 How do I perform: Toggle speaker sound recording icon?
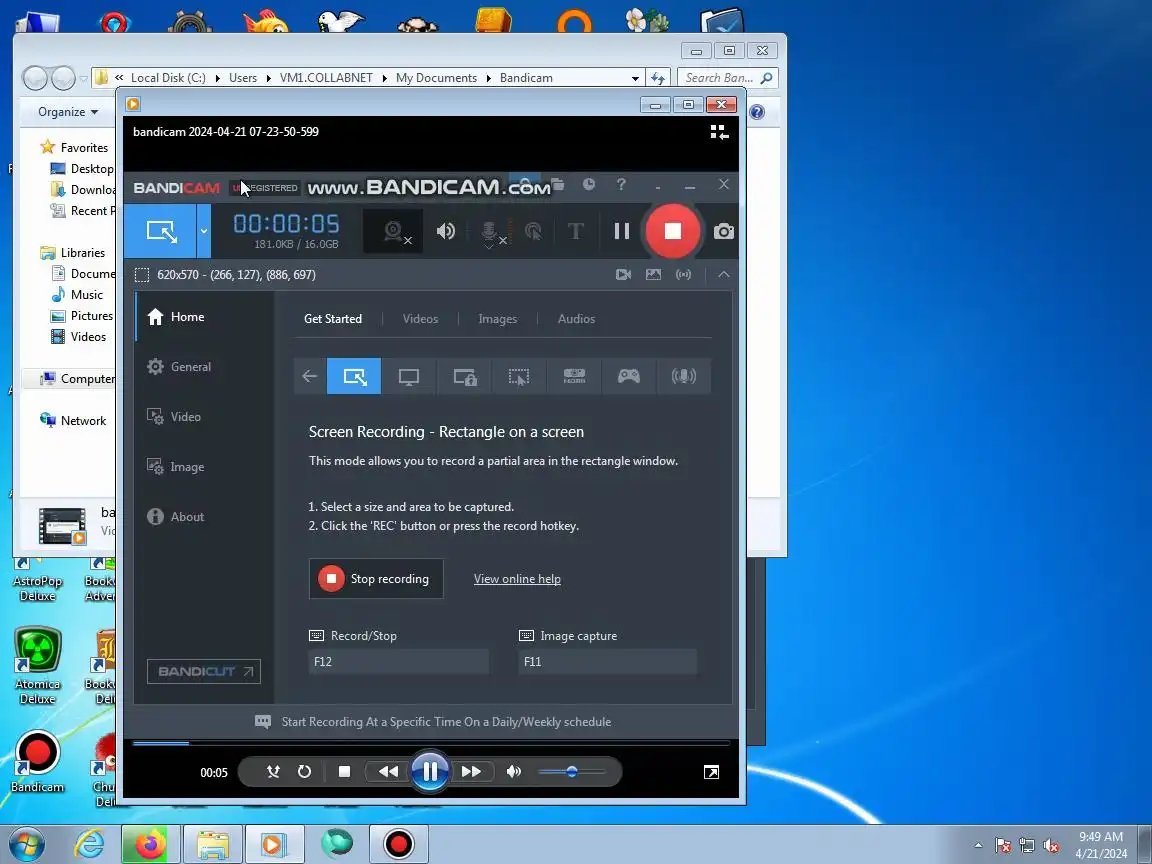click(x=446, y=231)
